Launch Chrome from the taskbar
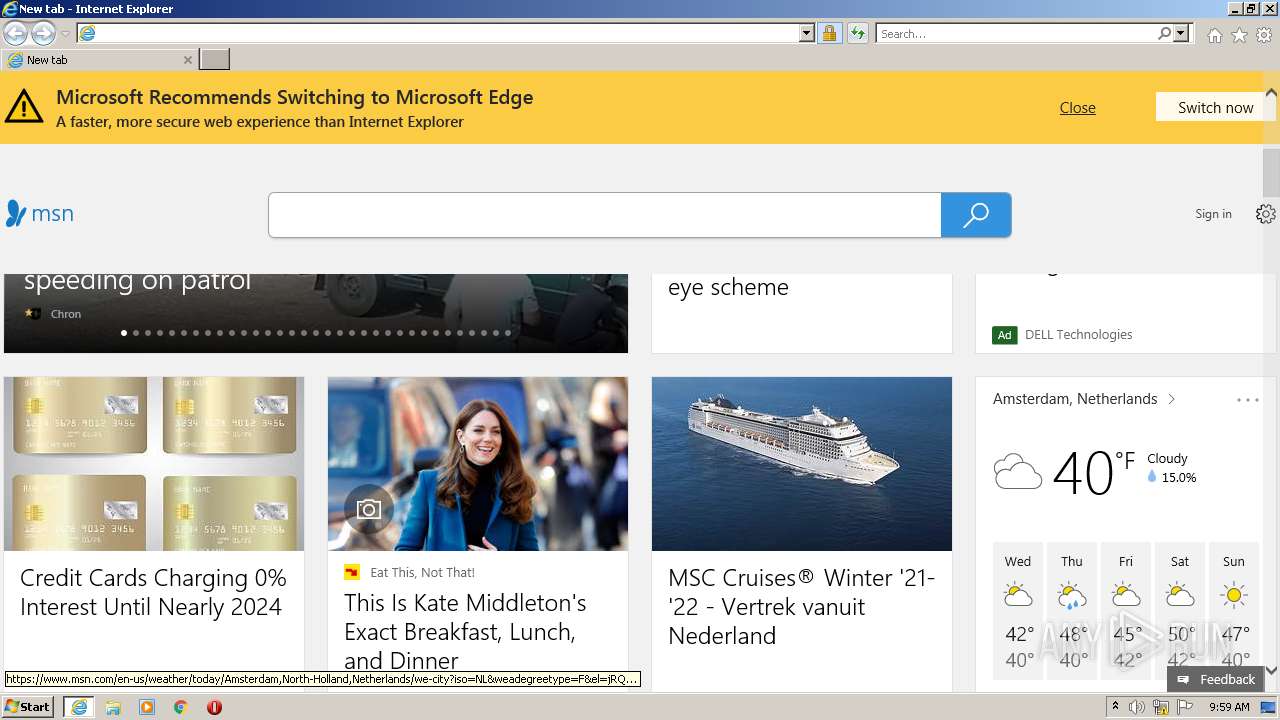The image size is (1280, 720). pyautogui.click(x=181, y=707)
